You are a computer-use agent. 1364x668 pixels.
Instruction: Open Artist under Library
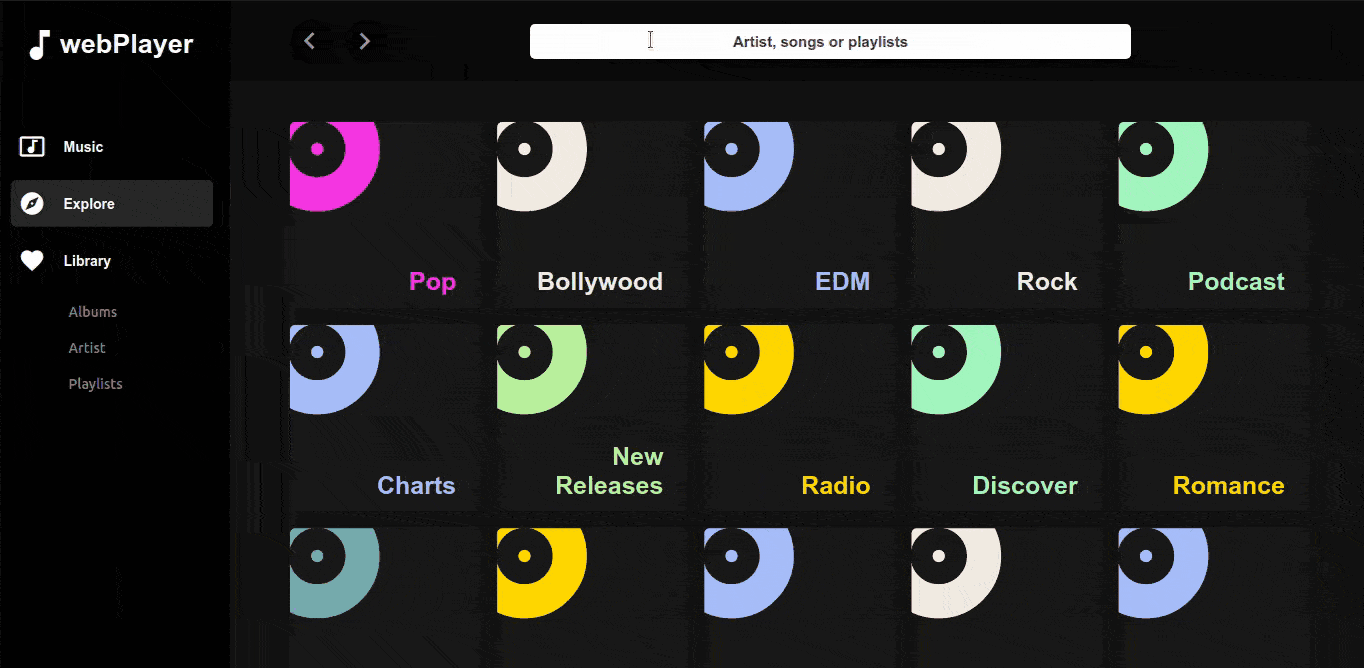[x=87, y=348]
